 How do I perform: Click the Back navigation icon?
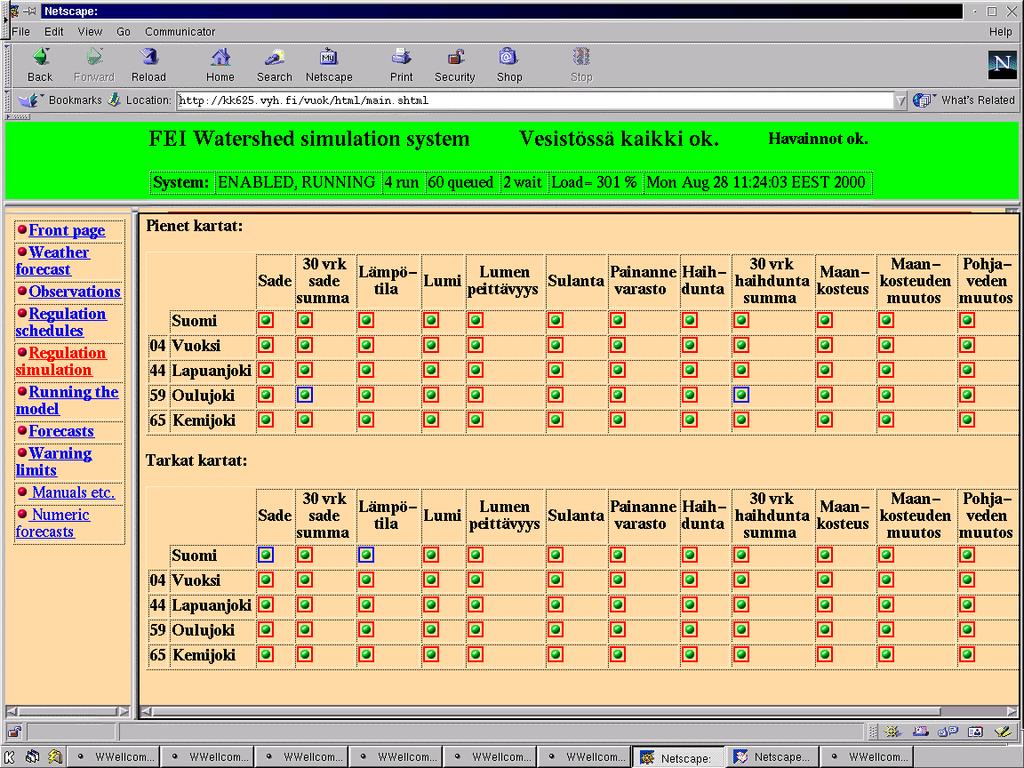[40, 57]
